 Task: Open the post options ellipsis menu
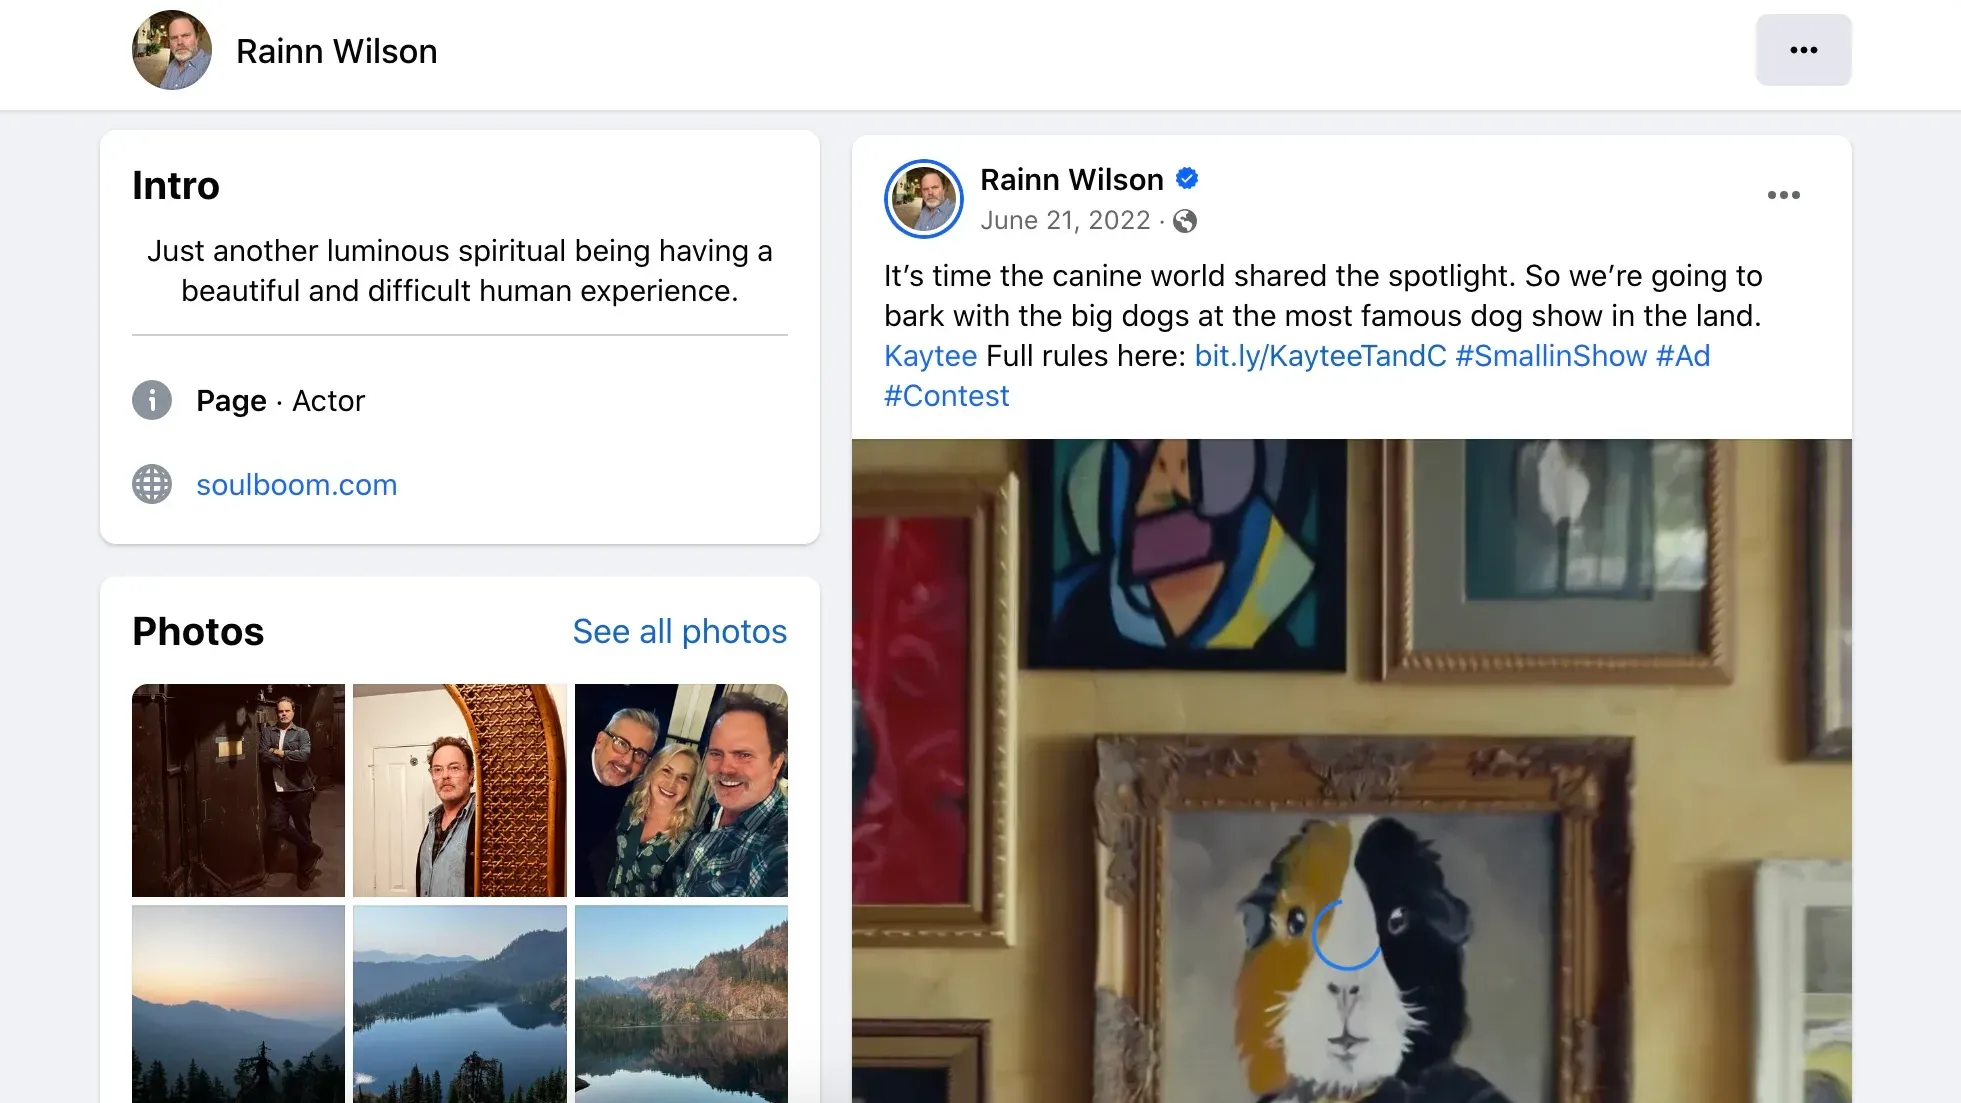(x=1783, y=195)
